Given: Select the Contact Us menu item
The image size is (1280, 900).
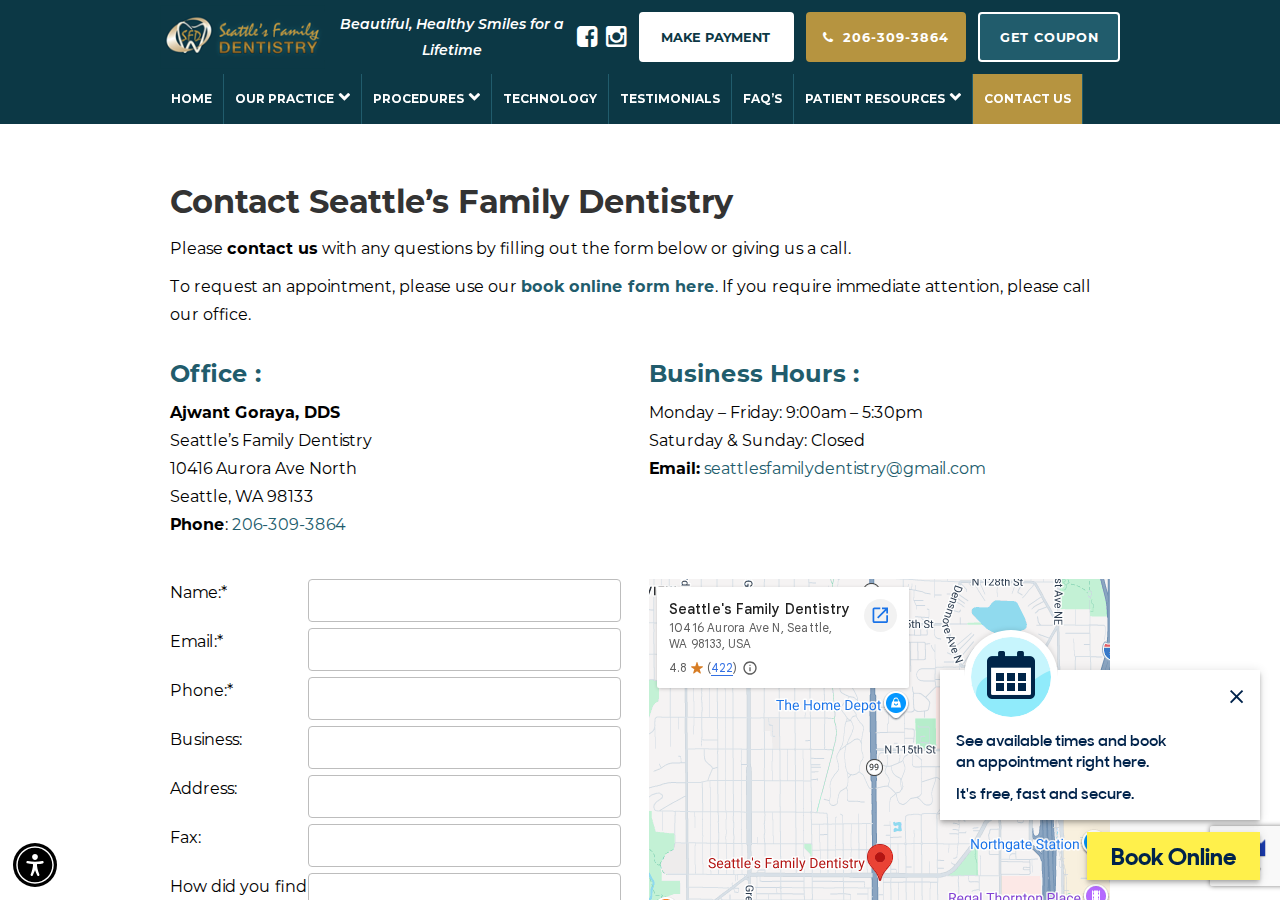Looking at the screenshot, I should [1027, 99].
